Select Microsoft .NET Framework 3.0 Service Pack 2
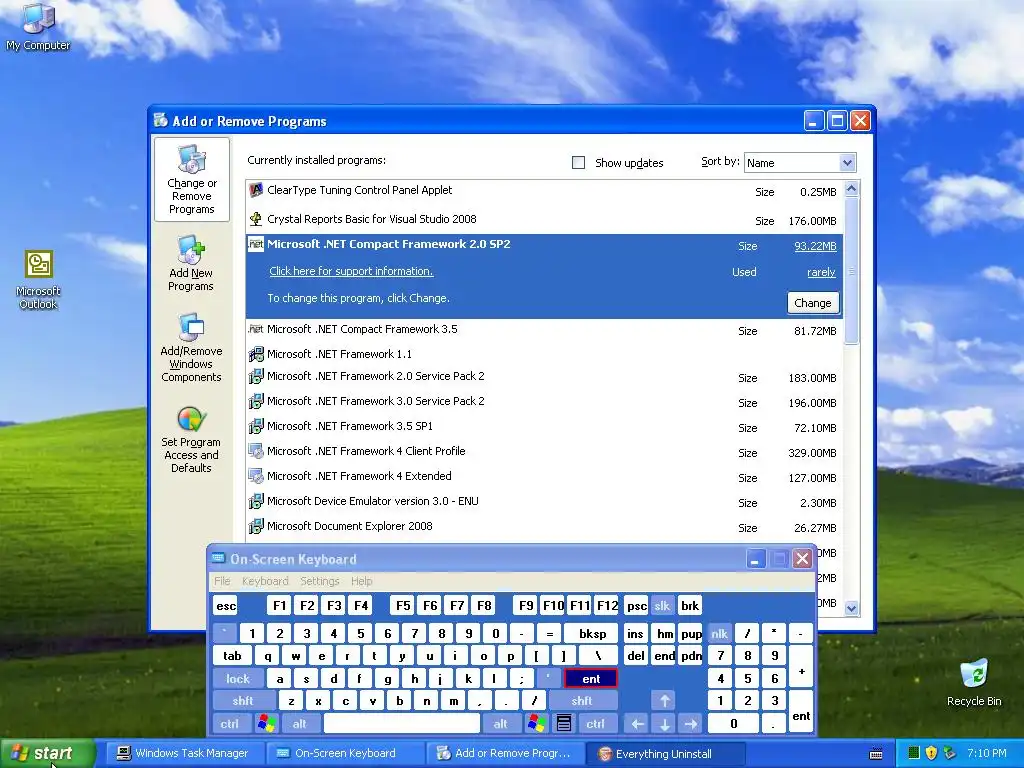The width and height of the screenshot is (1024, 768). pyautogui.click(x=544, y=402)
